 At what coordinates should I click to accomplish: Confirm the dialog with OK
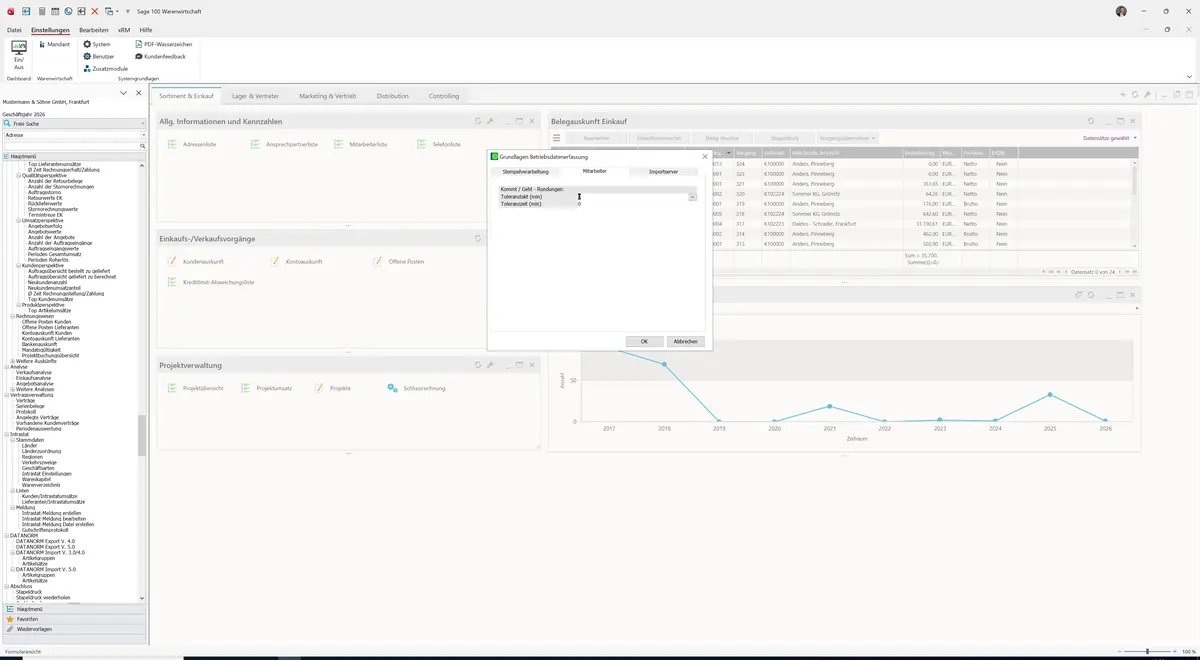coord(644,341)
